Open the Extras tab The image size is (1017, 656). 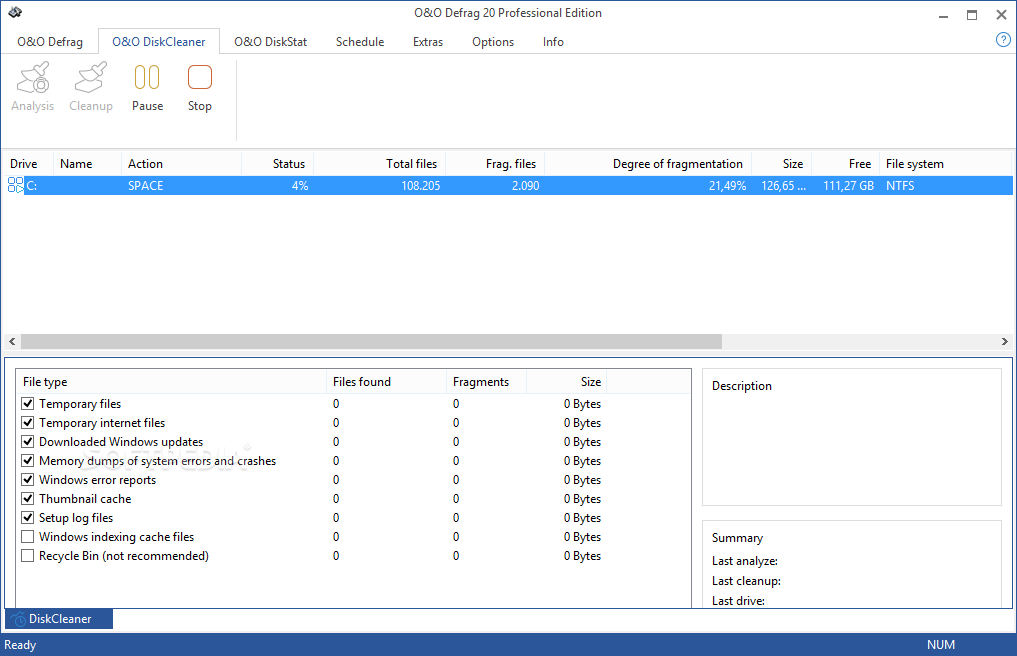(x=428, y=42)
